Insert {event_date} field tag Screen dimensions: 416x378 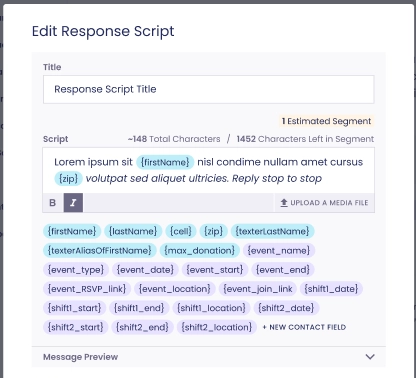(145, 269)
